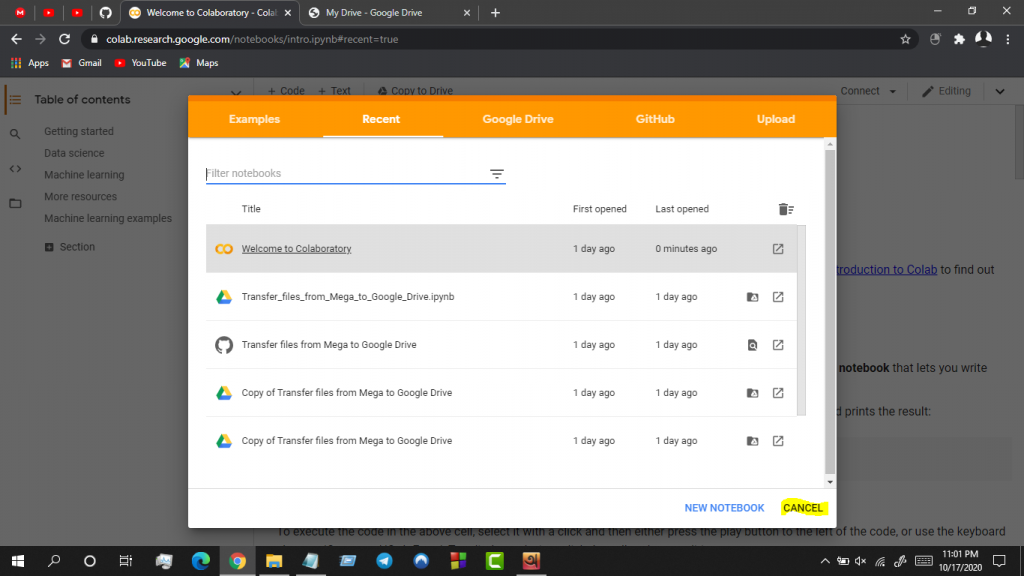Switch to the Upload tab
This screenshot has width=1024, height=576.
tap(776, 119)
